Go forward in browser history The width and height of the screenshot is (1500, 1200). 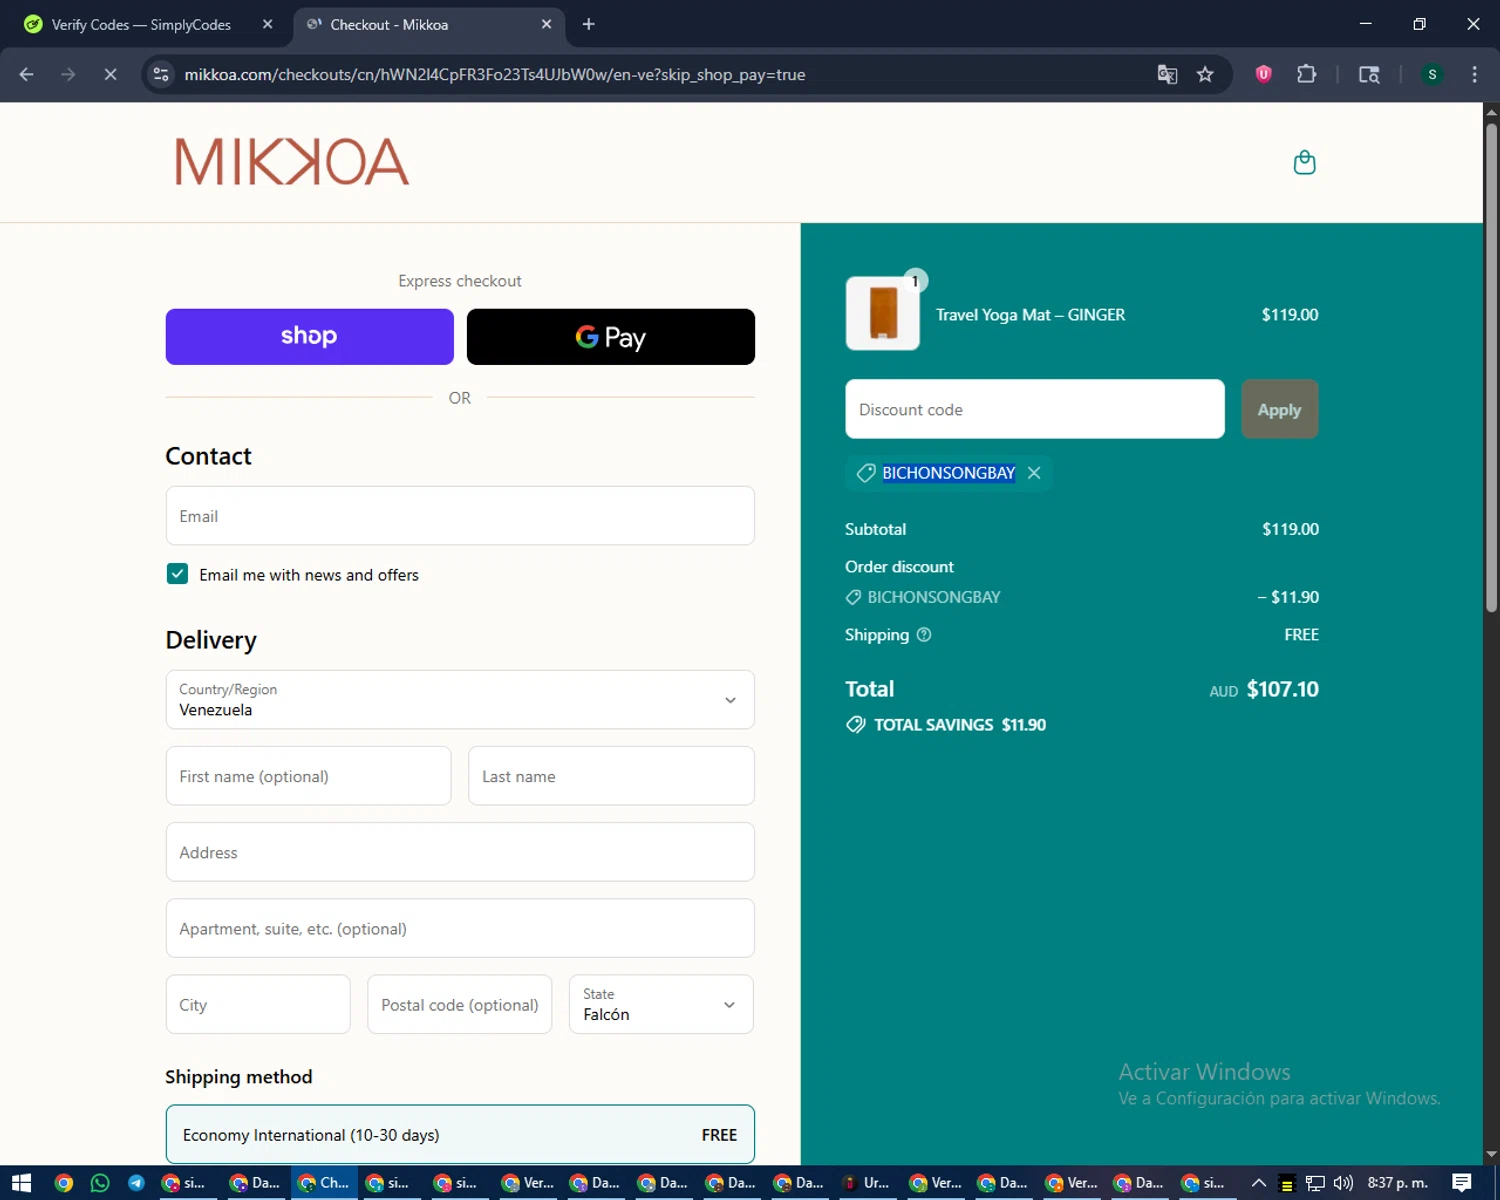click(x=68, y=74)
